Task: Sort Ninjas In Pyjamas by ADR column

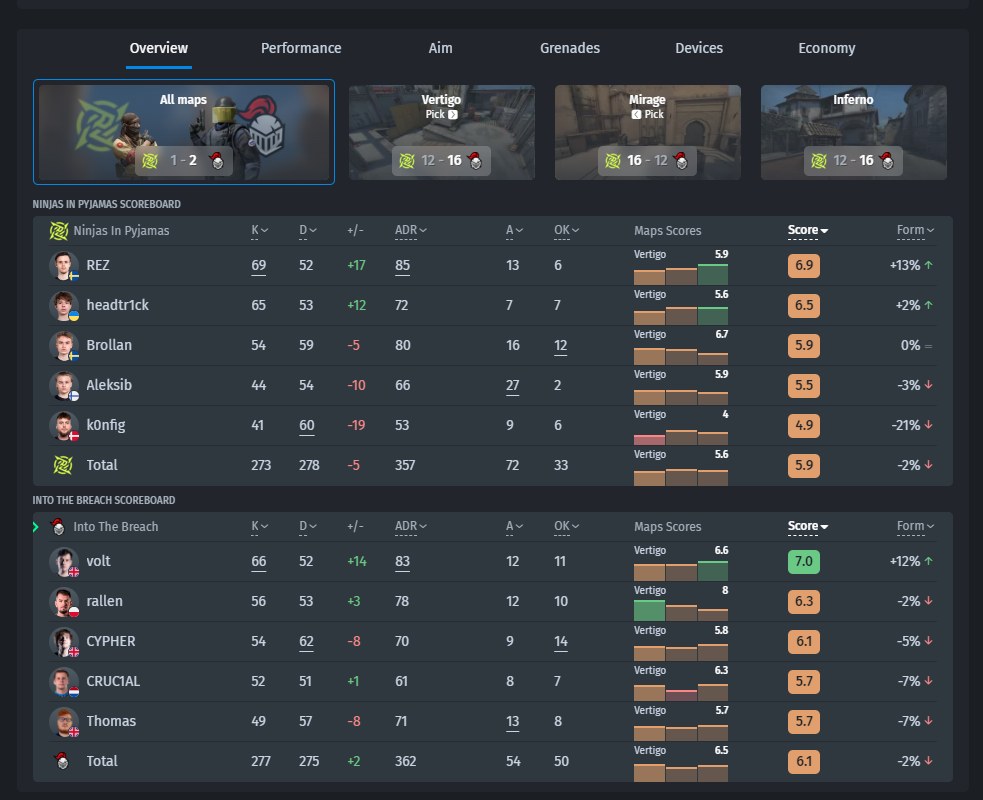Action: [411, 231]
